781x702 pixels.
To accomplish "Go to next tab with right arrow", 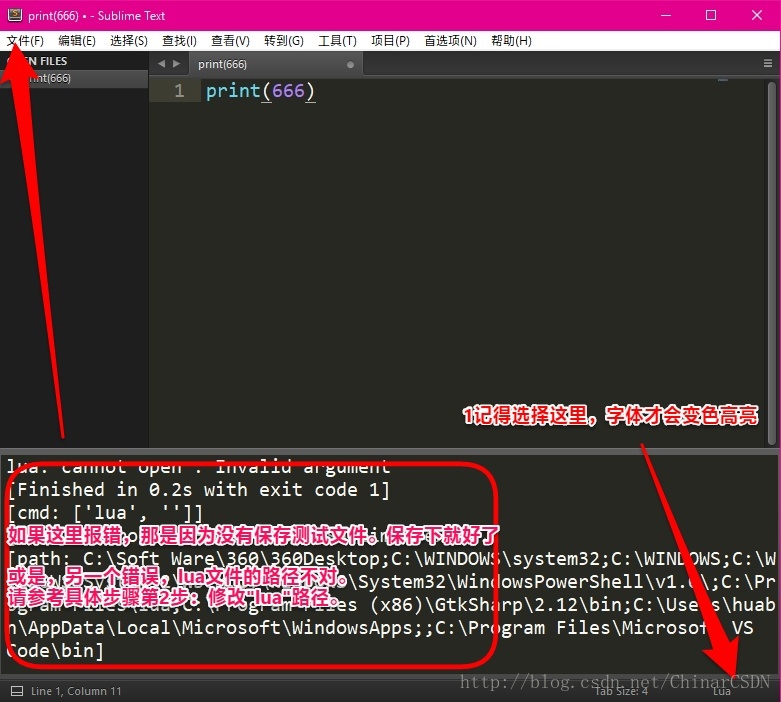I will coord(176,64).
